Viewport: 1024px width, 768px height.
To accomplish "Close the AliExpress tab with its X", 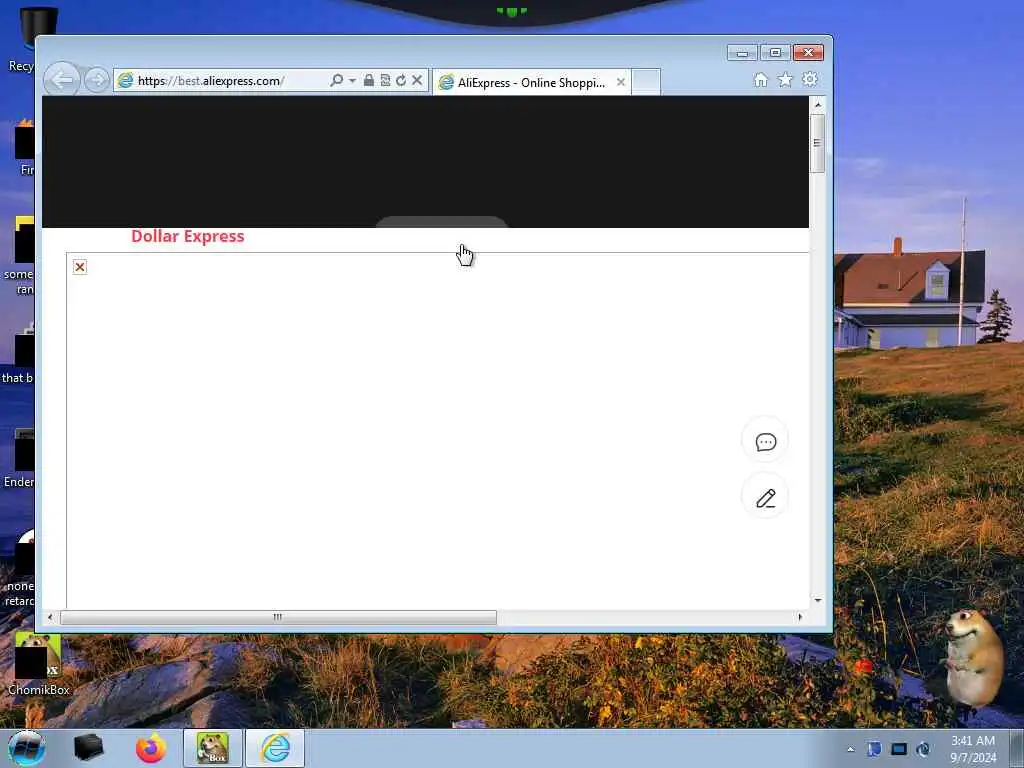I will pos(620,82).
